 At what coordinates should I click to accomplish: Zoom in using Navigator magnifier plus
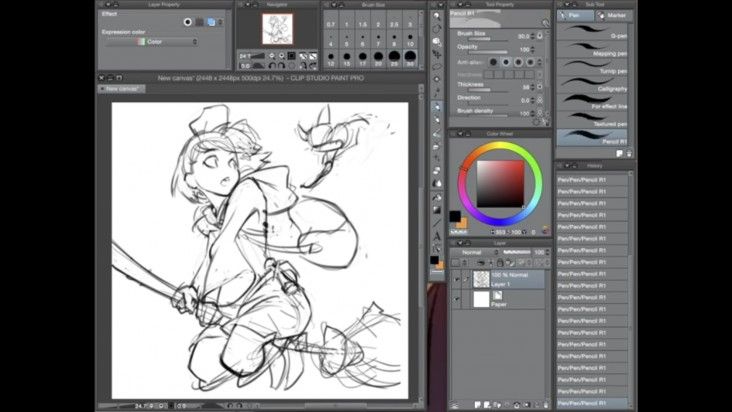coord(282,56)
